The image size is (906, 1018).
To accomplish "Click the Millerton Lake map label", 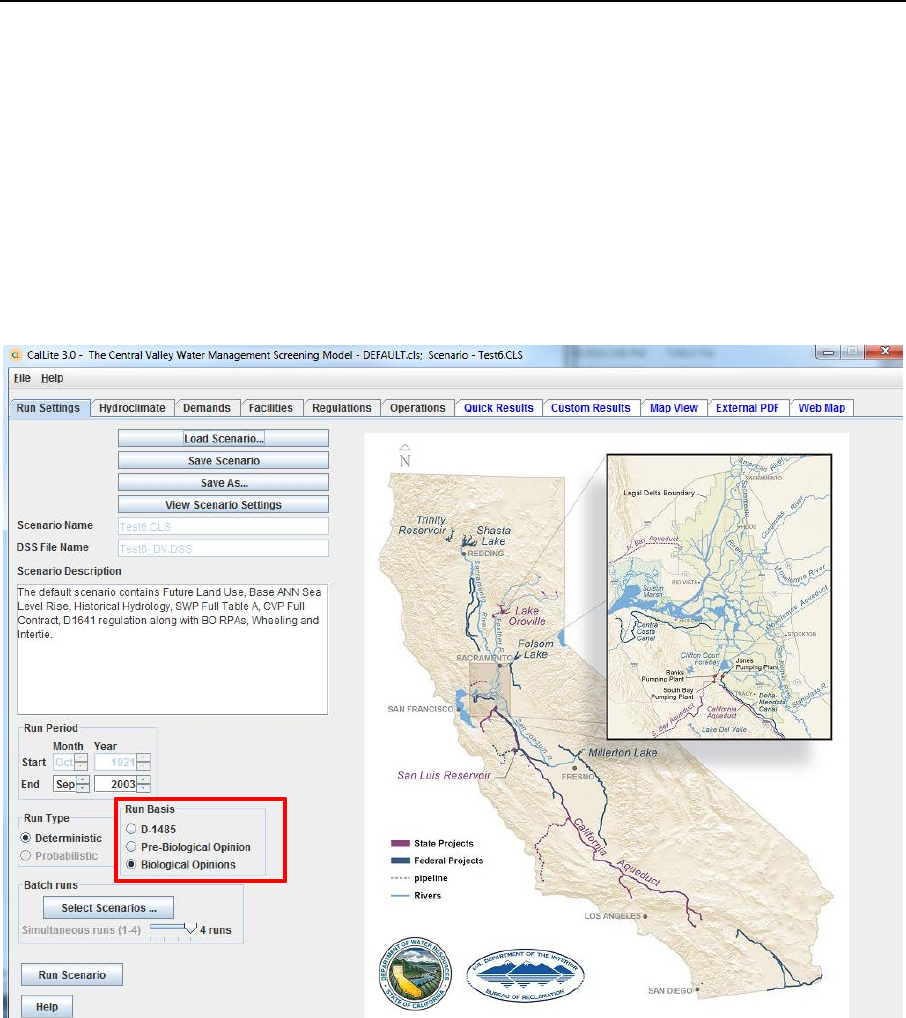I will [x=623, y=752].
